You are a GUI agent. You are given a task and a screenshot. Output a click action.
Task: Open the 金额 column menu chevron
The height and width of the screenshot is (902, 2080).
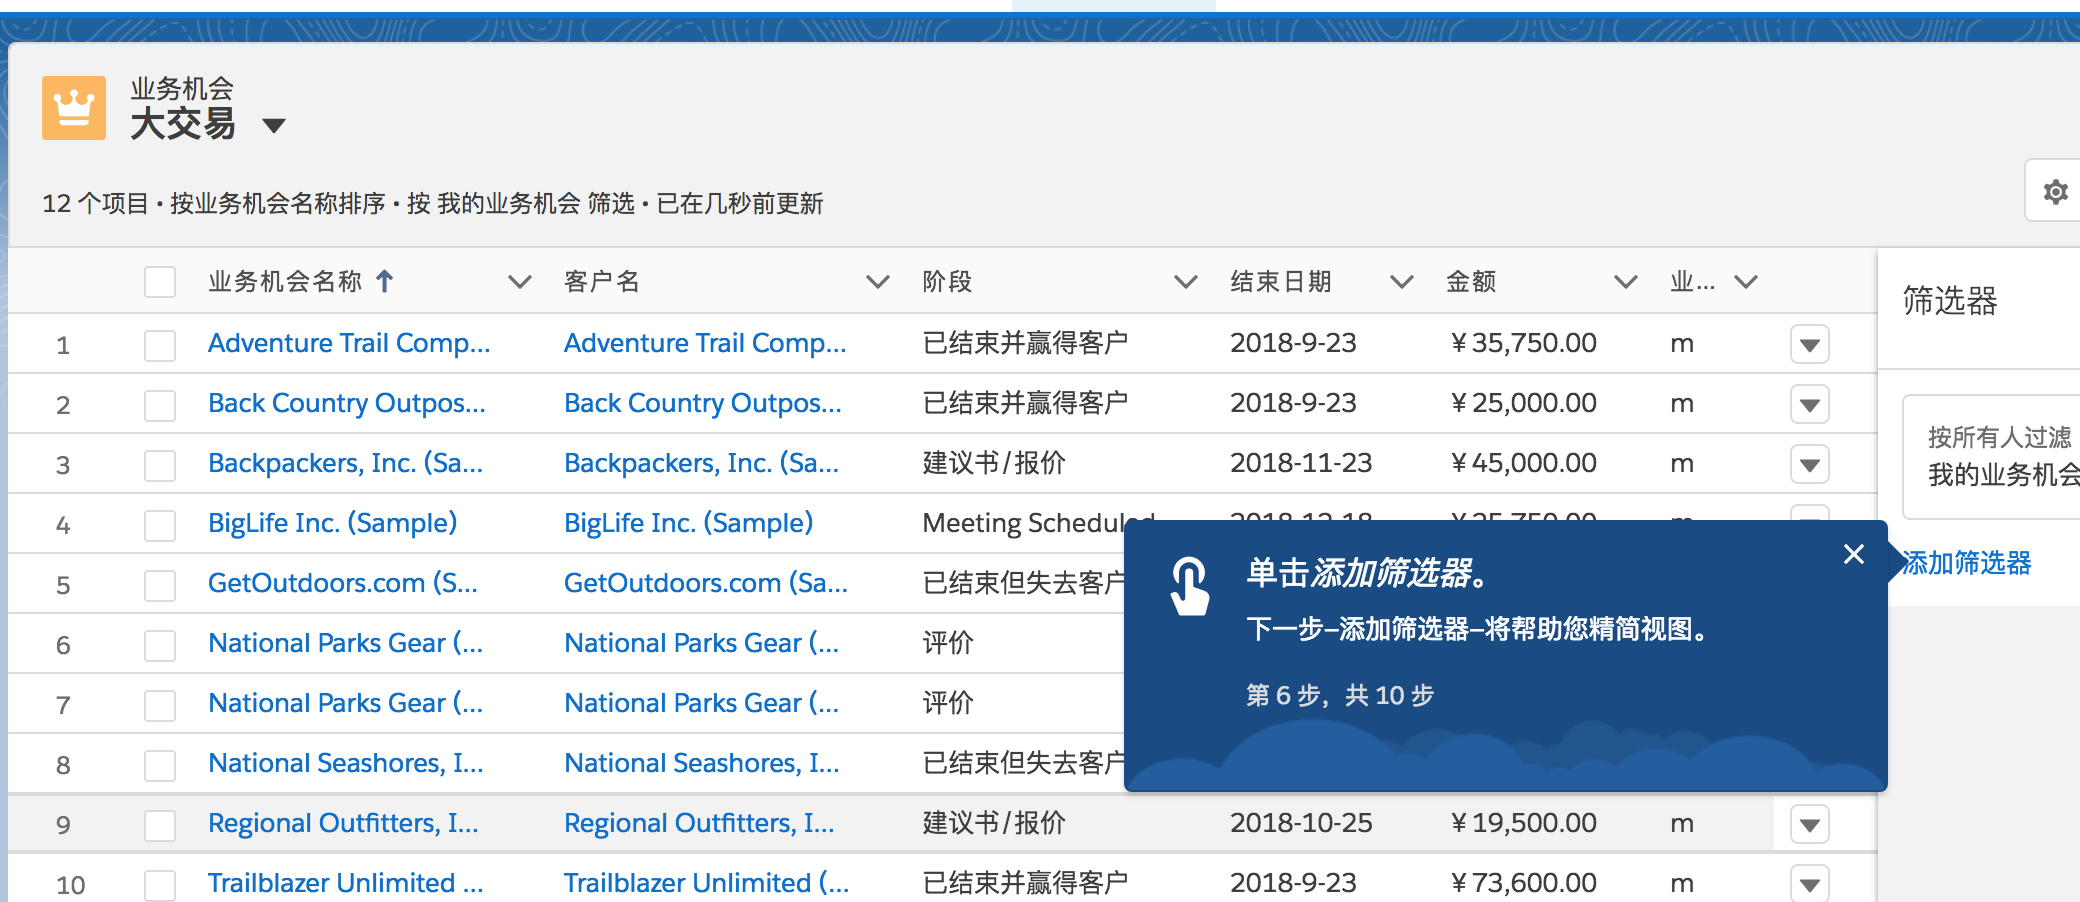pyautogui.click(x=1626, y=282)
